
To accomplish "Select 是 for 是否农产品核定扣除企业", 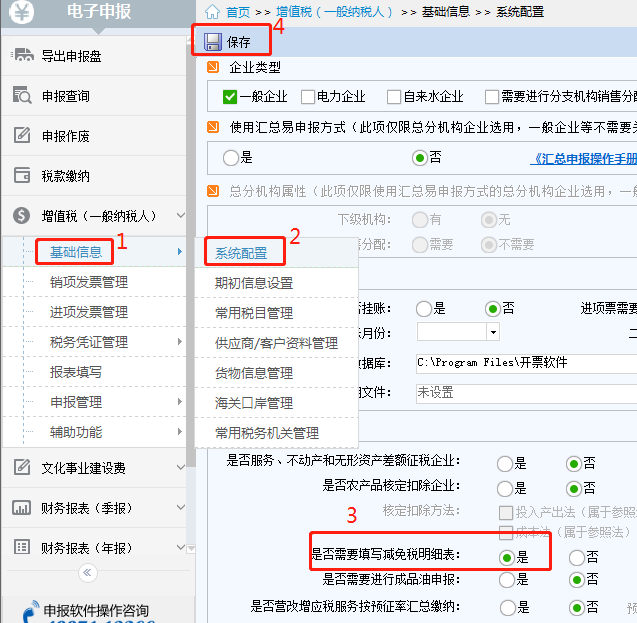I will [x=505, y=489].
